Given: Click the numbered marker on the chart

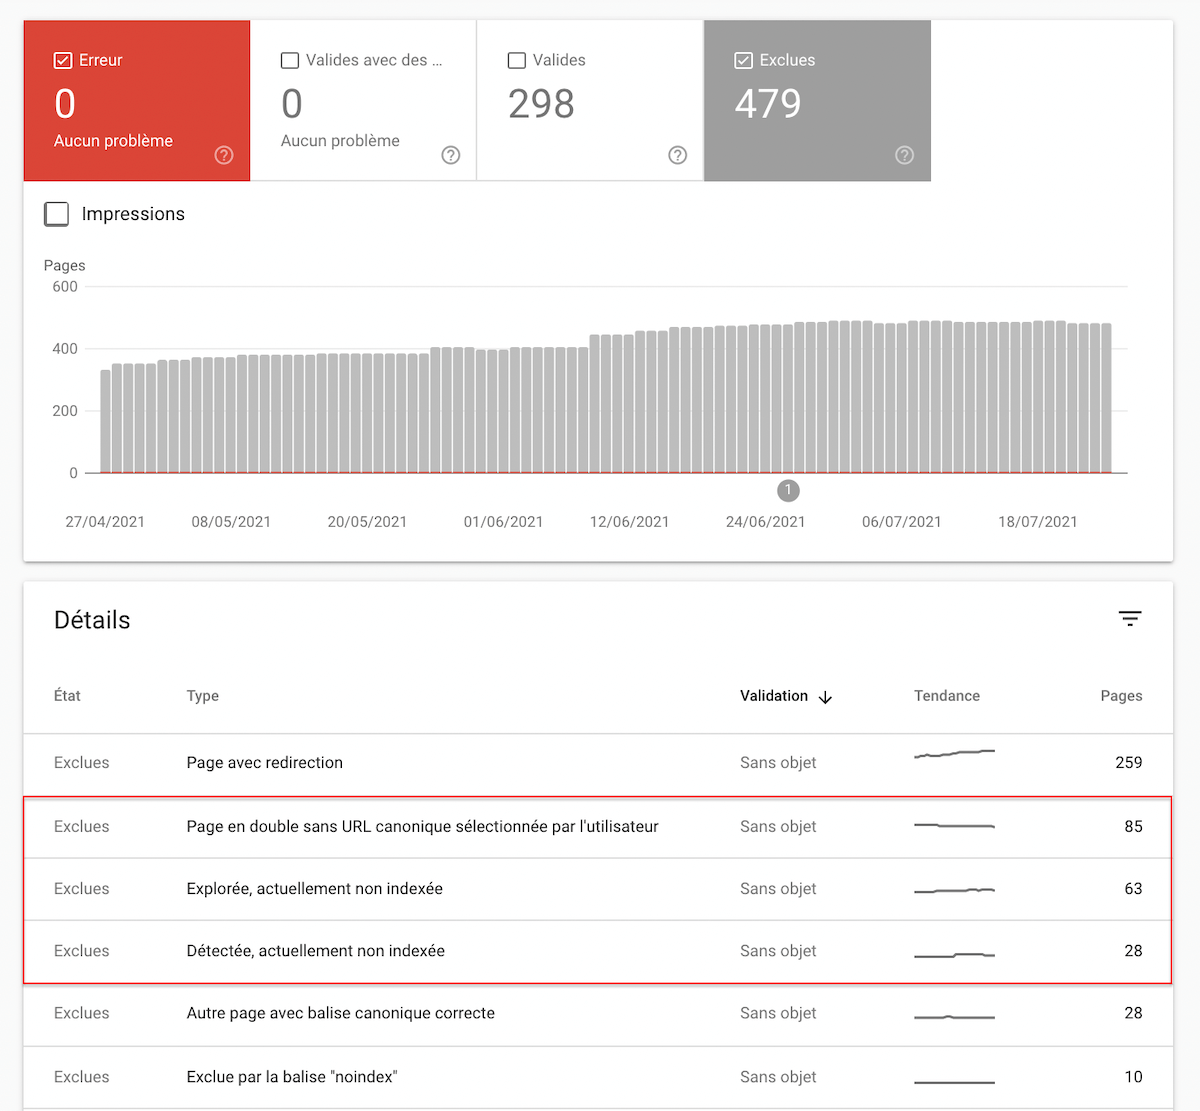Looking at the screenshot, I should coord(787,490).
